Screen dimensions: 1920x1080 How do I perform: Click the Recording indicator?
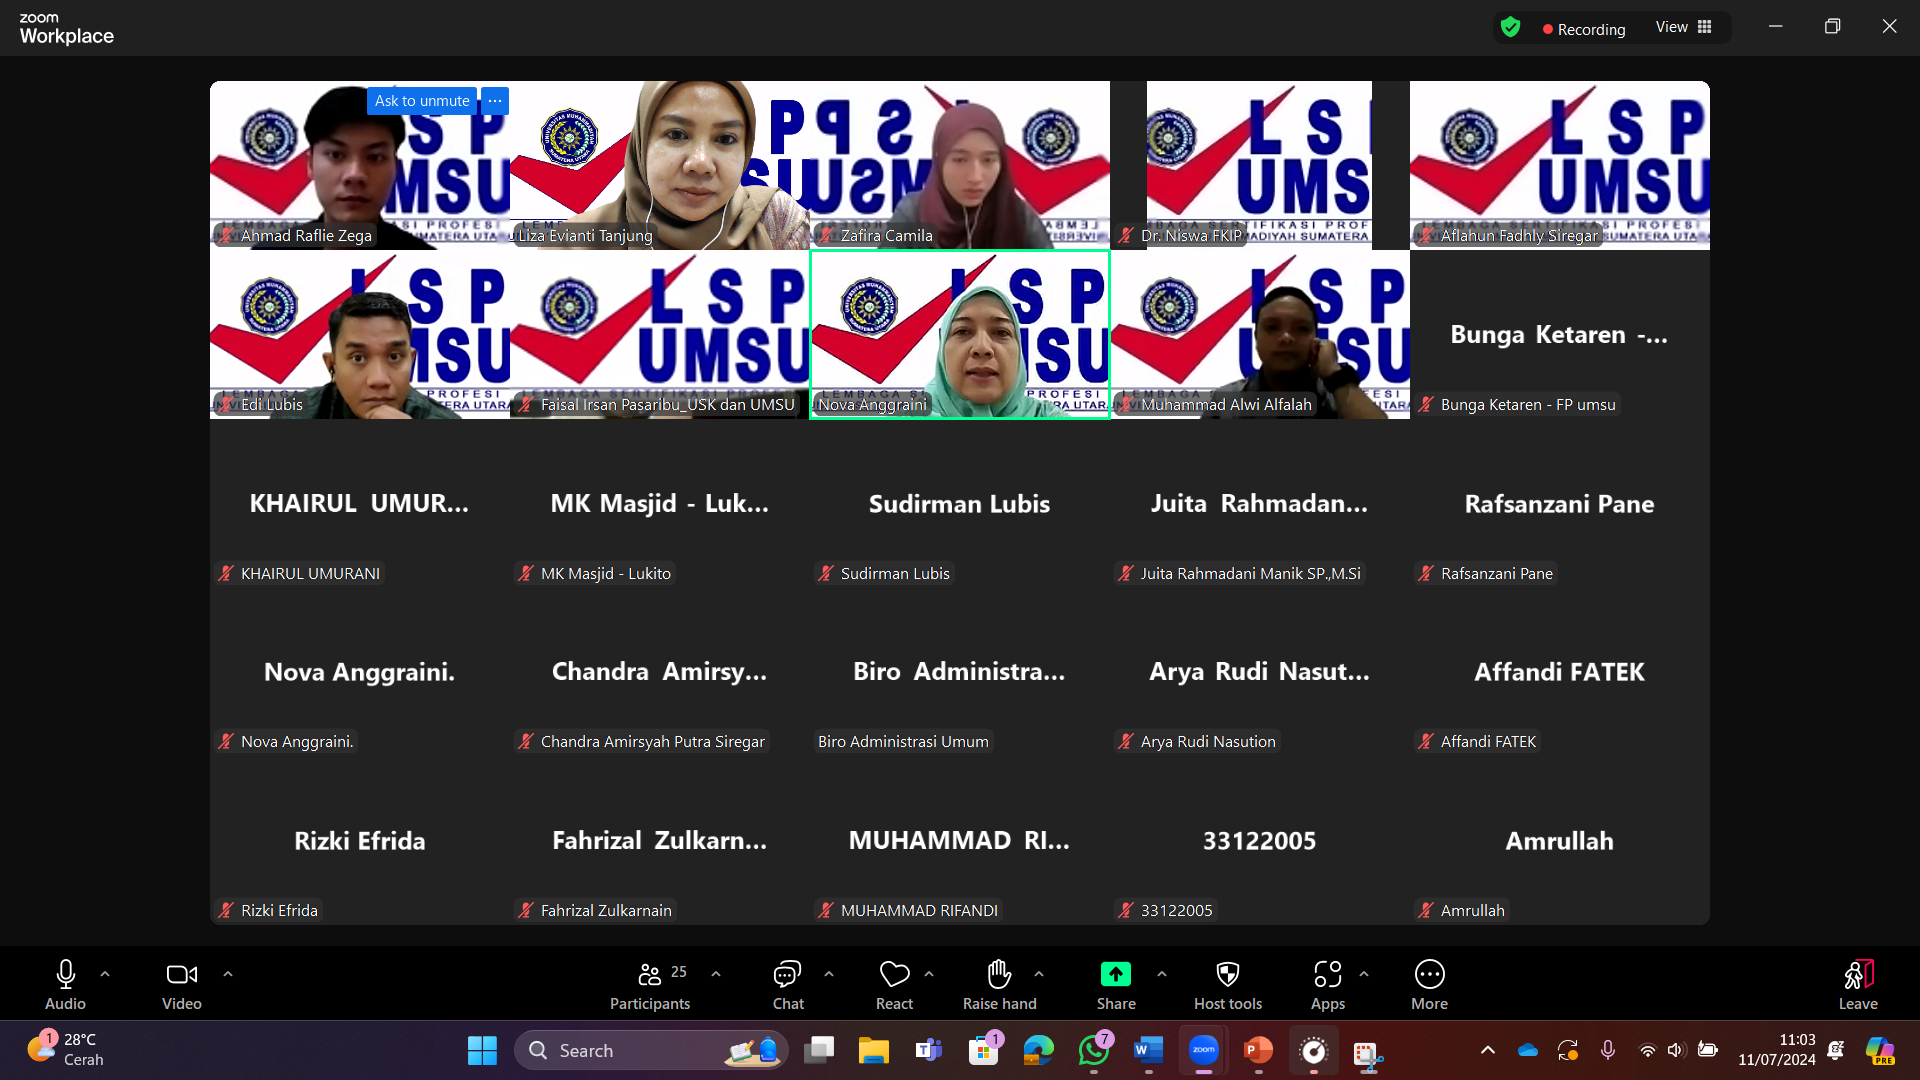click(x=1584, y=29)
